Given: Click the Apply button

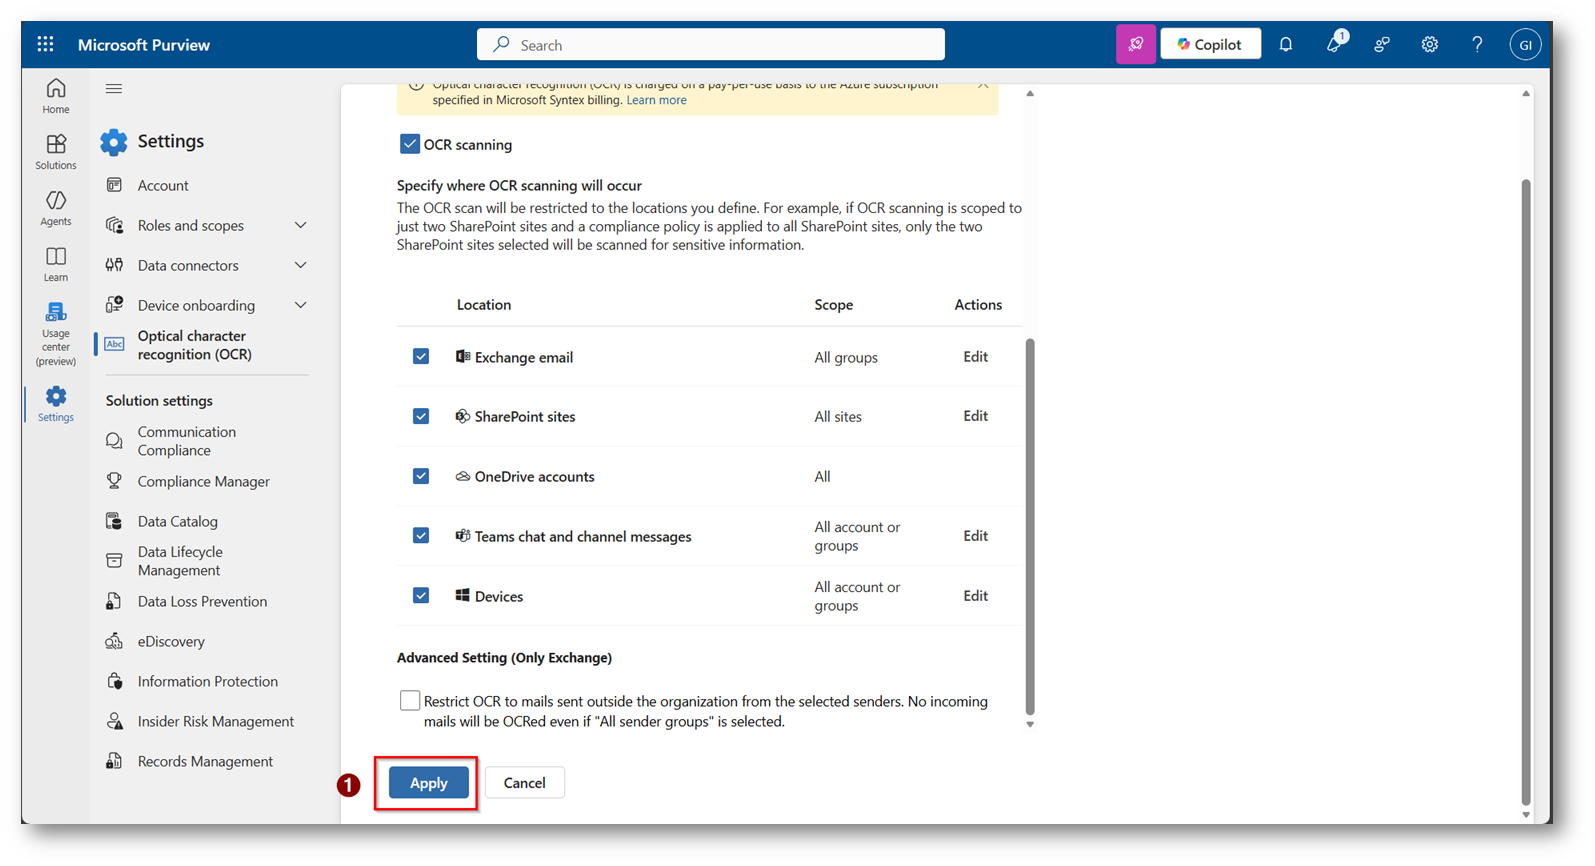Looking at the screenshot, I should pos(428,783).
